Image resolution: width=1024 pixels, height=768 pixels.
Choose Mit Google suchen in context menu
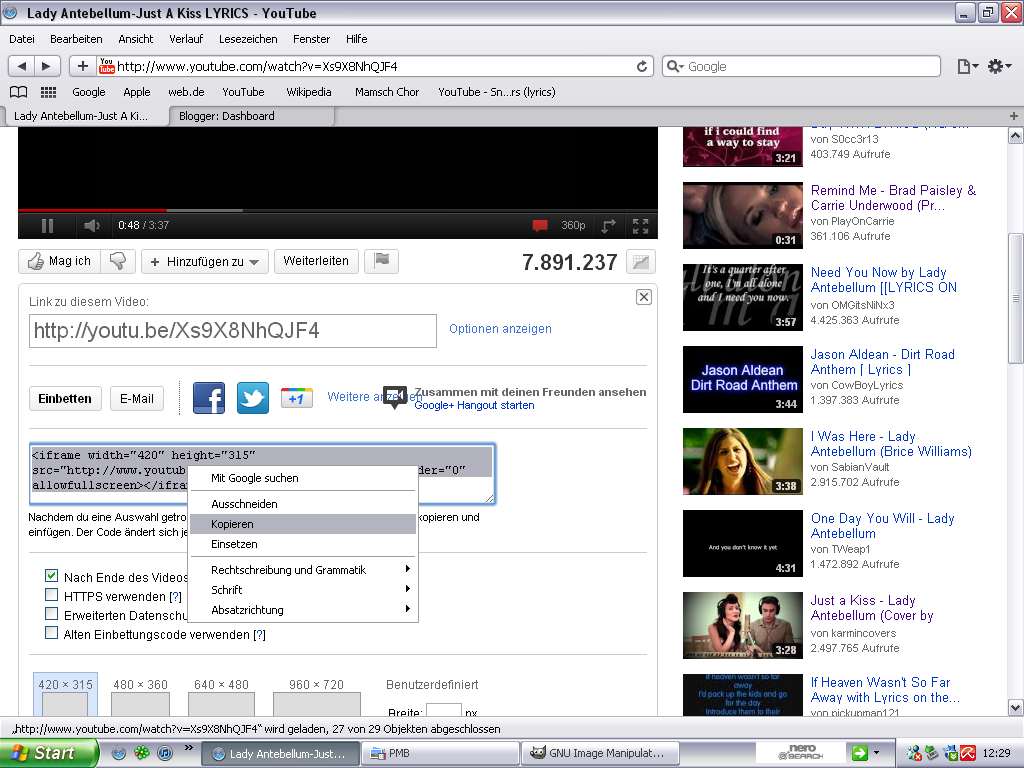pyautogui.click(x=303, y=478)
